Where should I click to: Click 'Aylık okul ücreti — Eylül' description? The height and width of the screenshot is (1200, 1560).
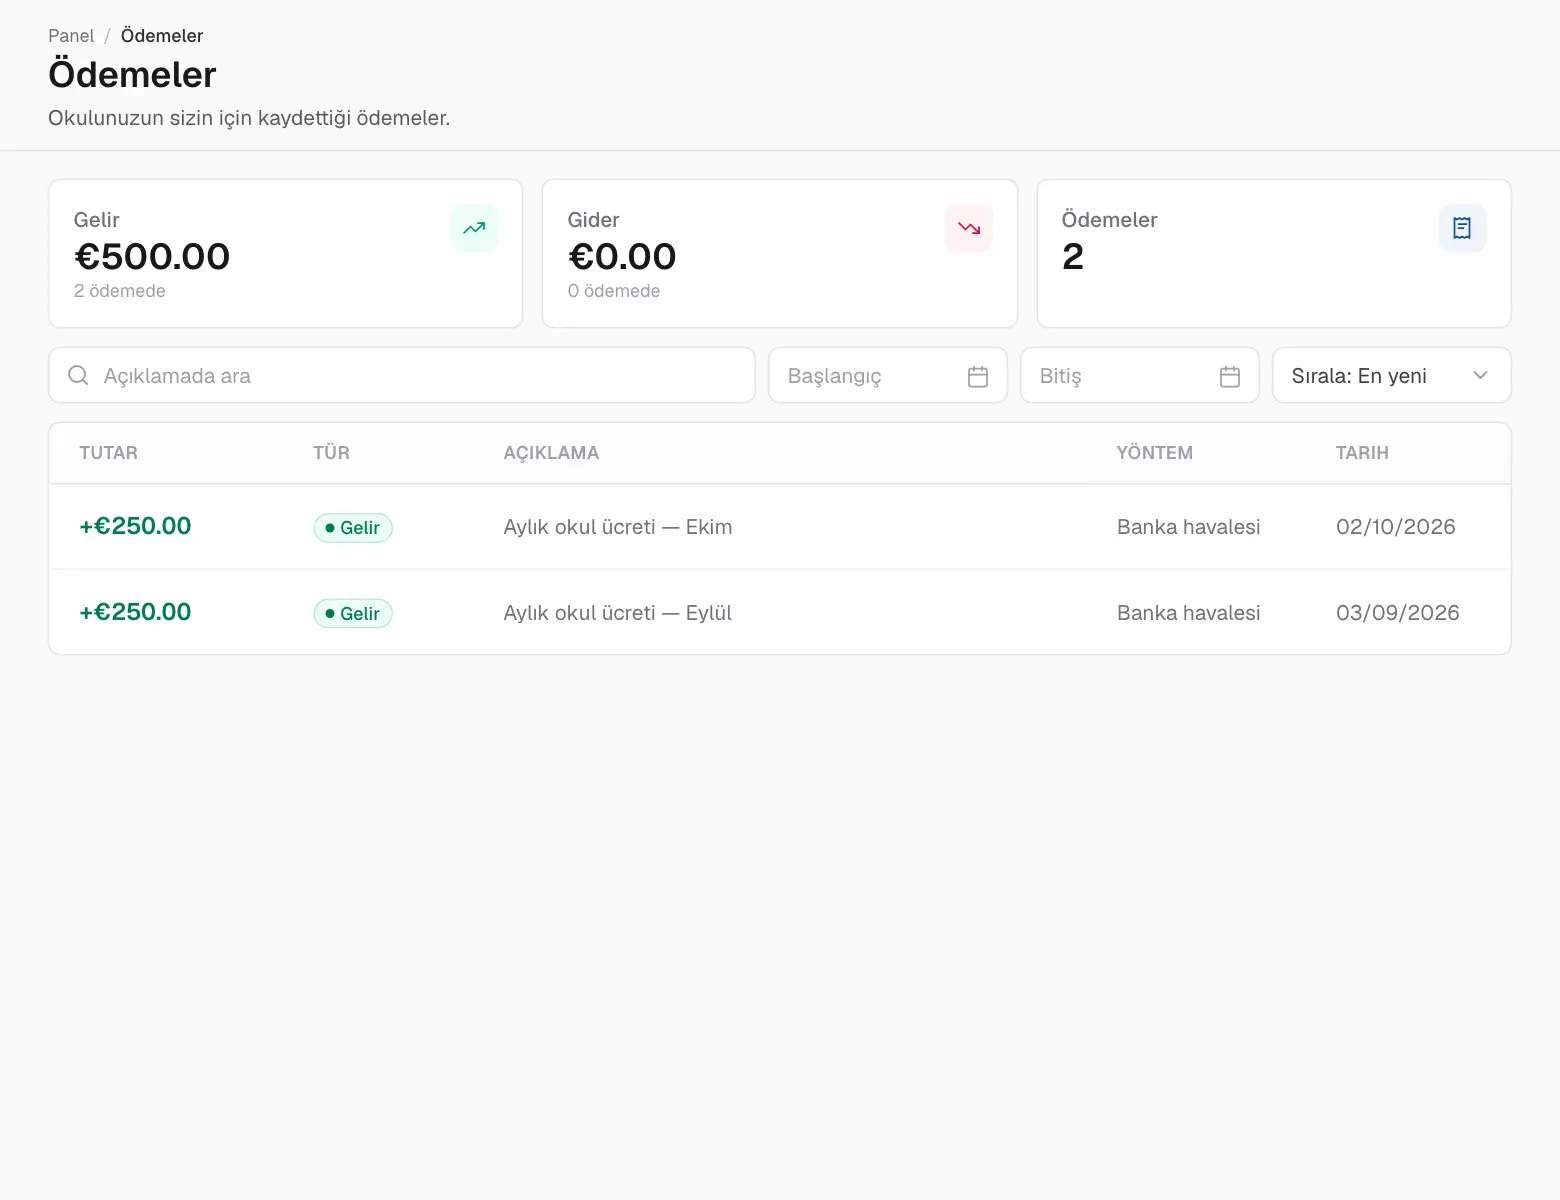618,613
